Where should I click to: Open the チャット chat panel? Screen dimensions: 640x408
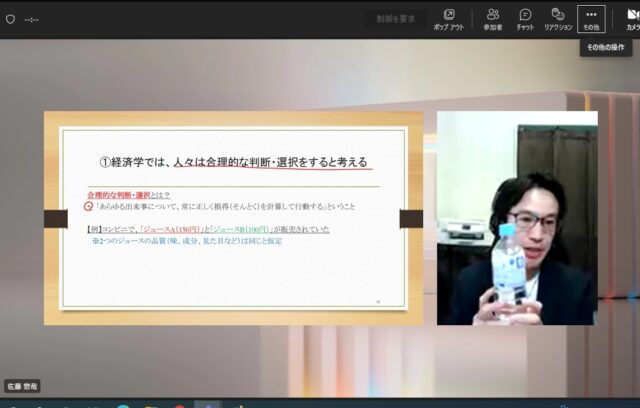[x=525, y=19]
